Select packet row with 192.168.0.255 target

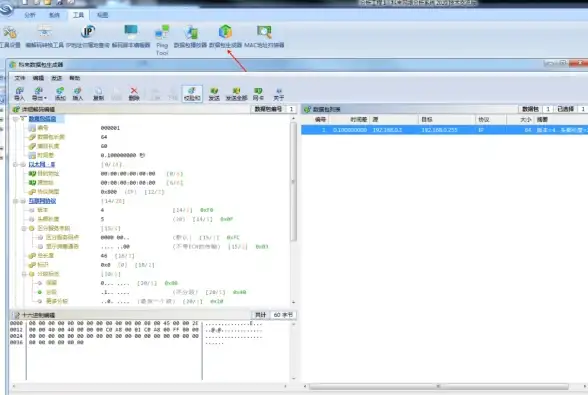click(x=444, y=130)
